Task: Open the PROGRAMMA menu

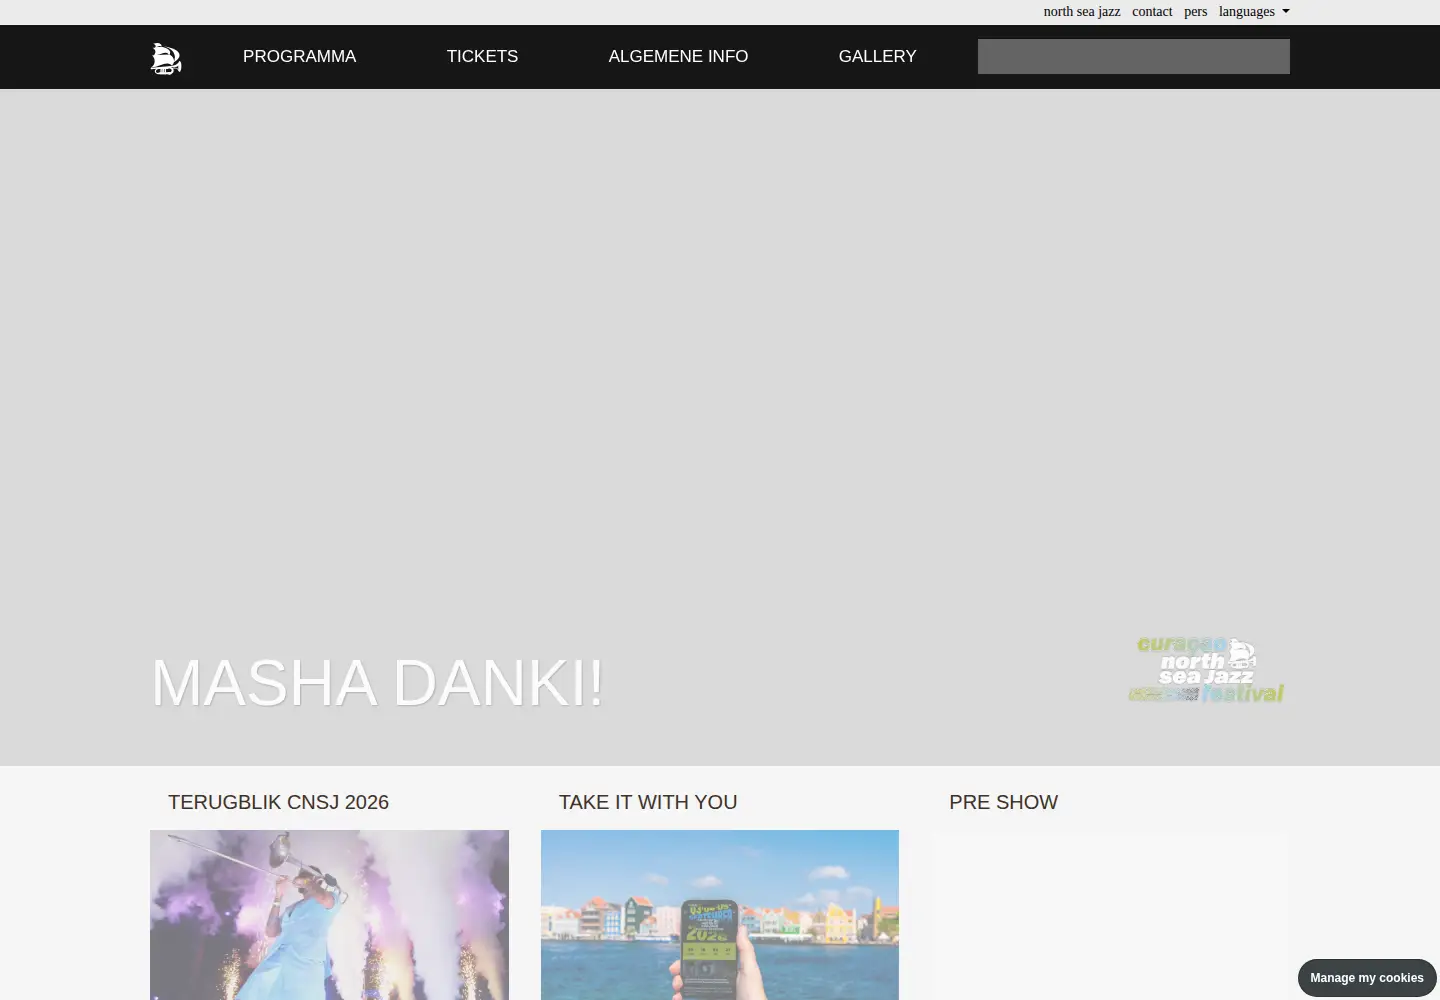Action: coord(299,57)
